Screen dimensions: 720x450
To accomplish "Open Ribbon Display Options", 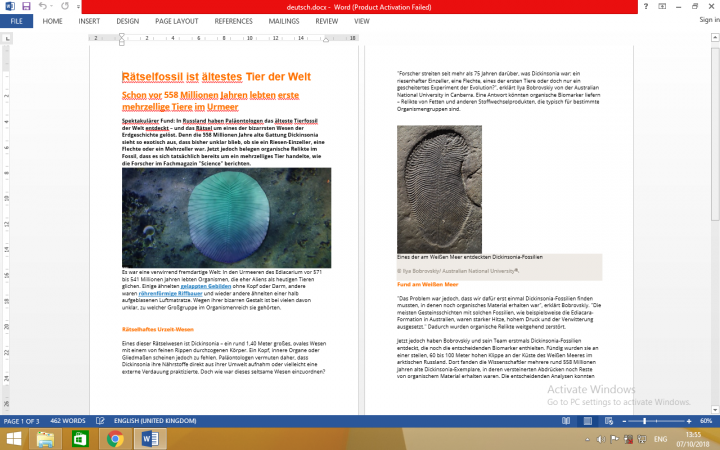I will coord(662,6).
